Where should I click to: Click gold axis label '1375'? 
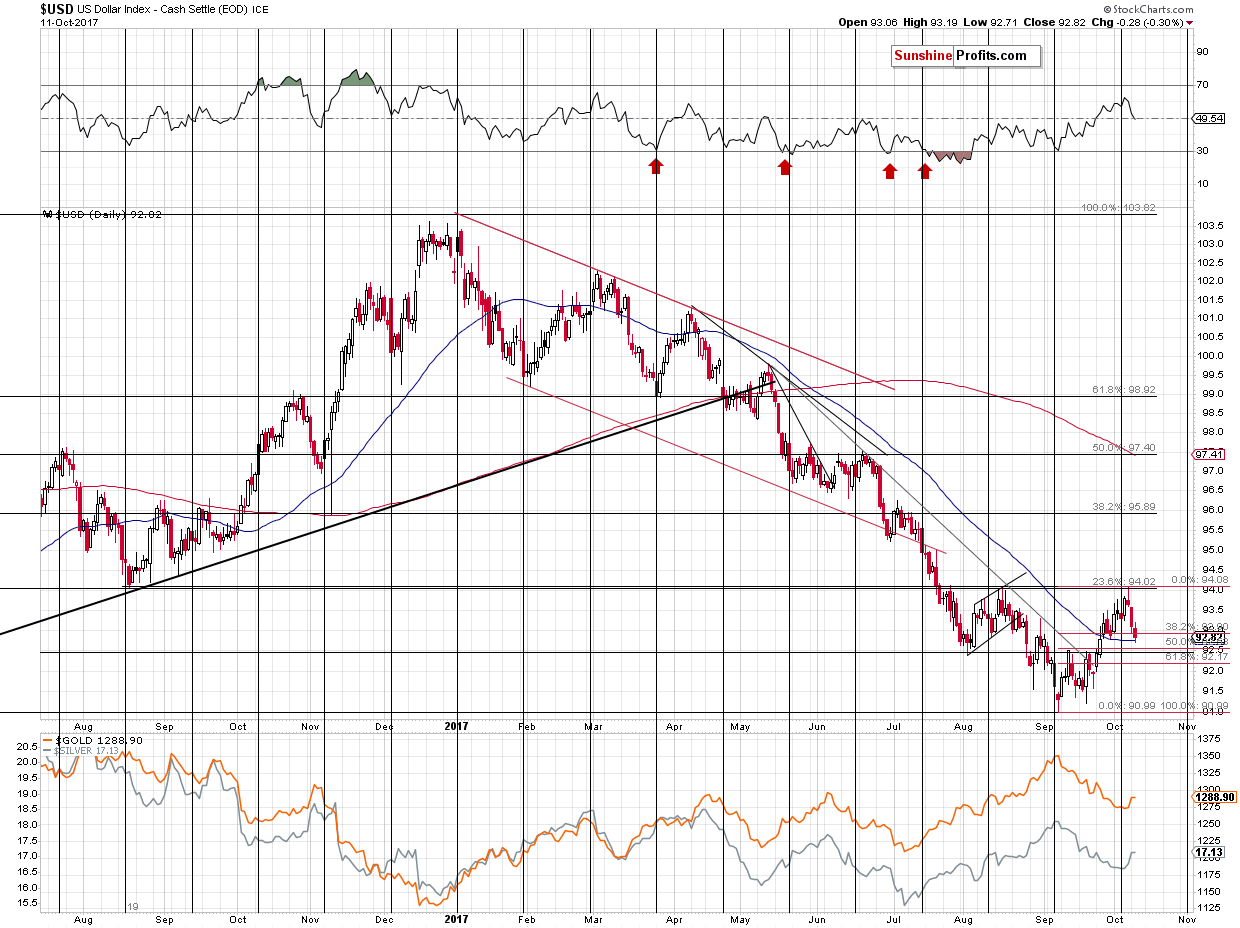(1210, 739)
